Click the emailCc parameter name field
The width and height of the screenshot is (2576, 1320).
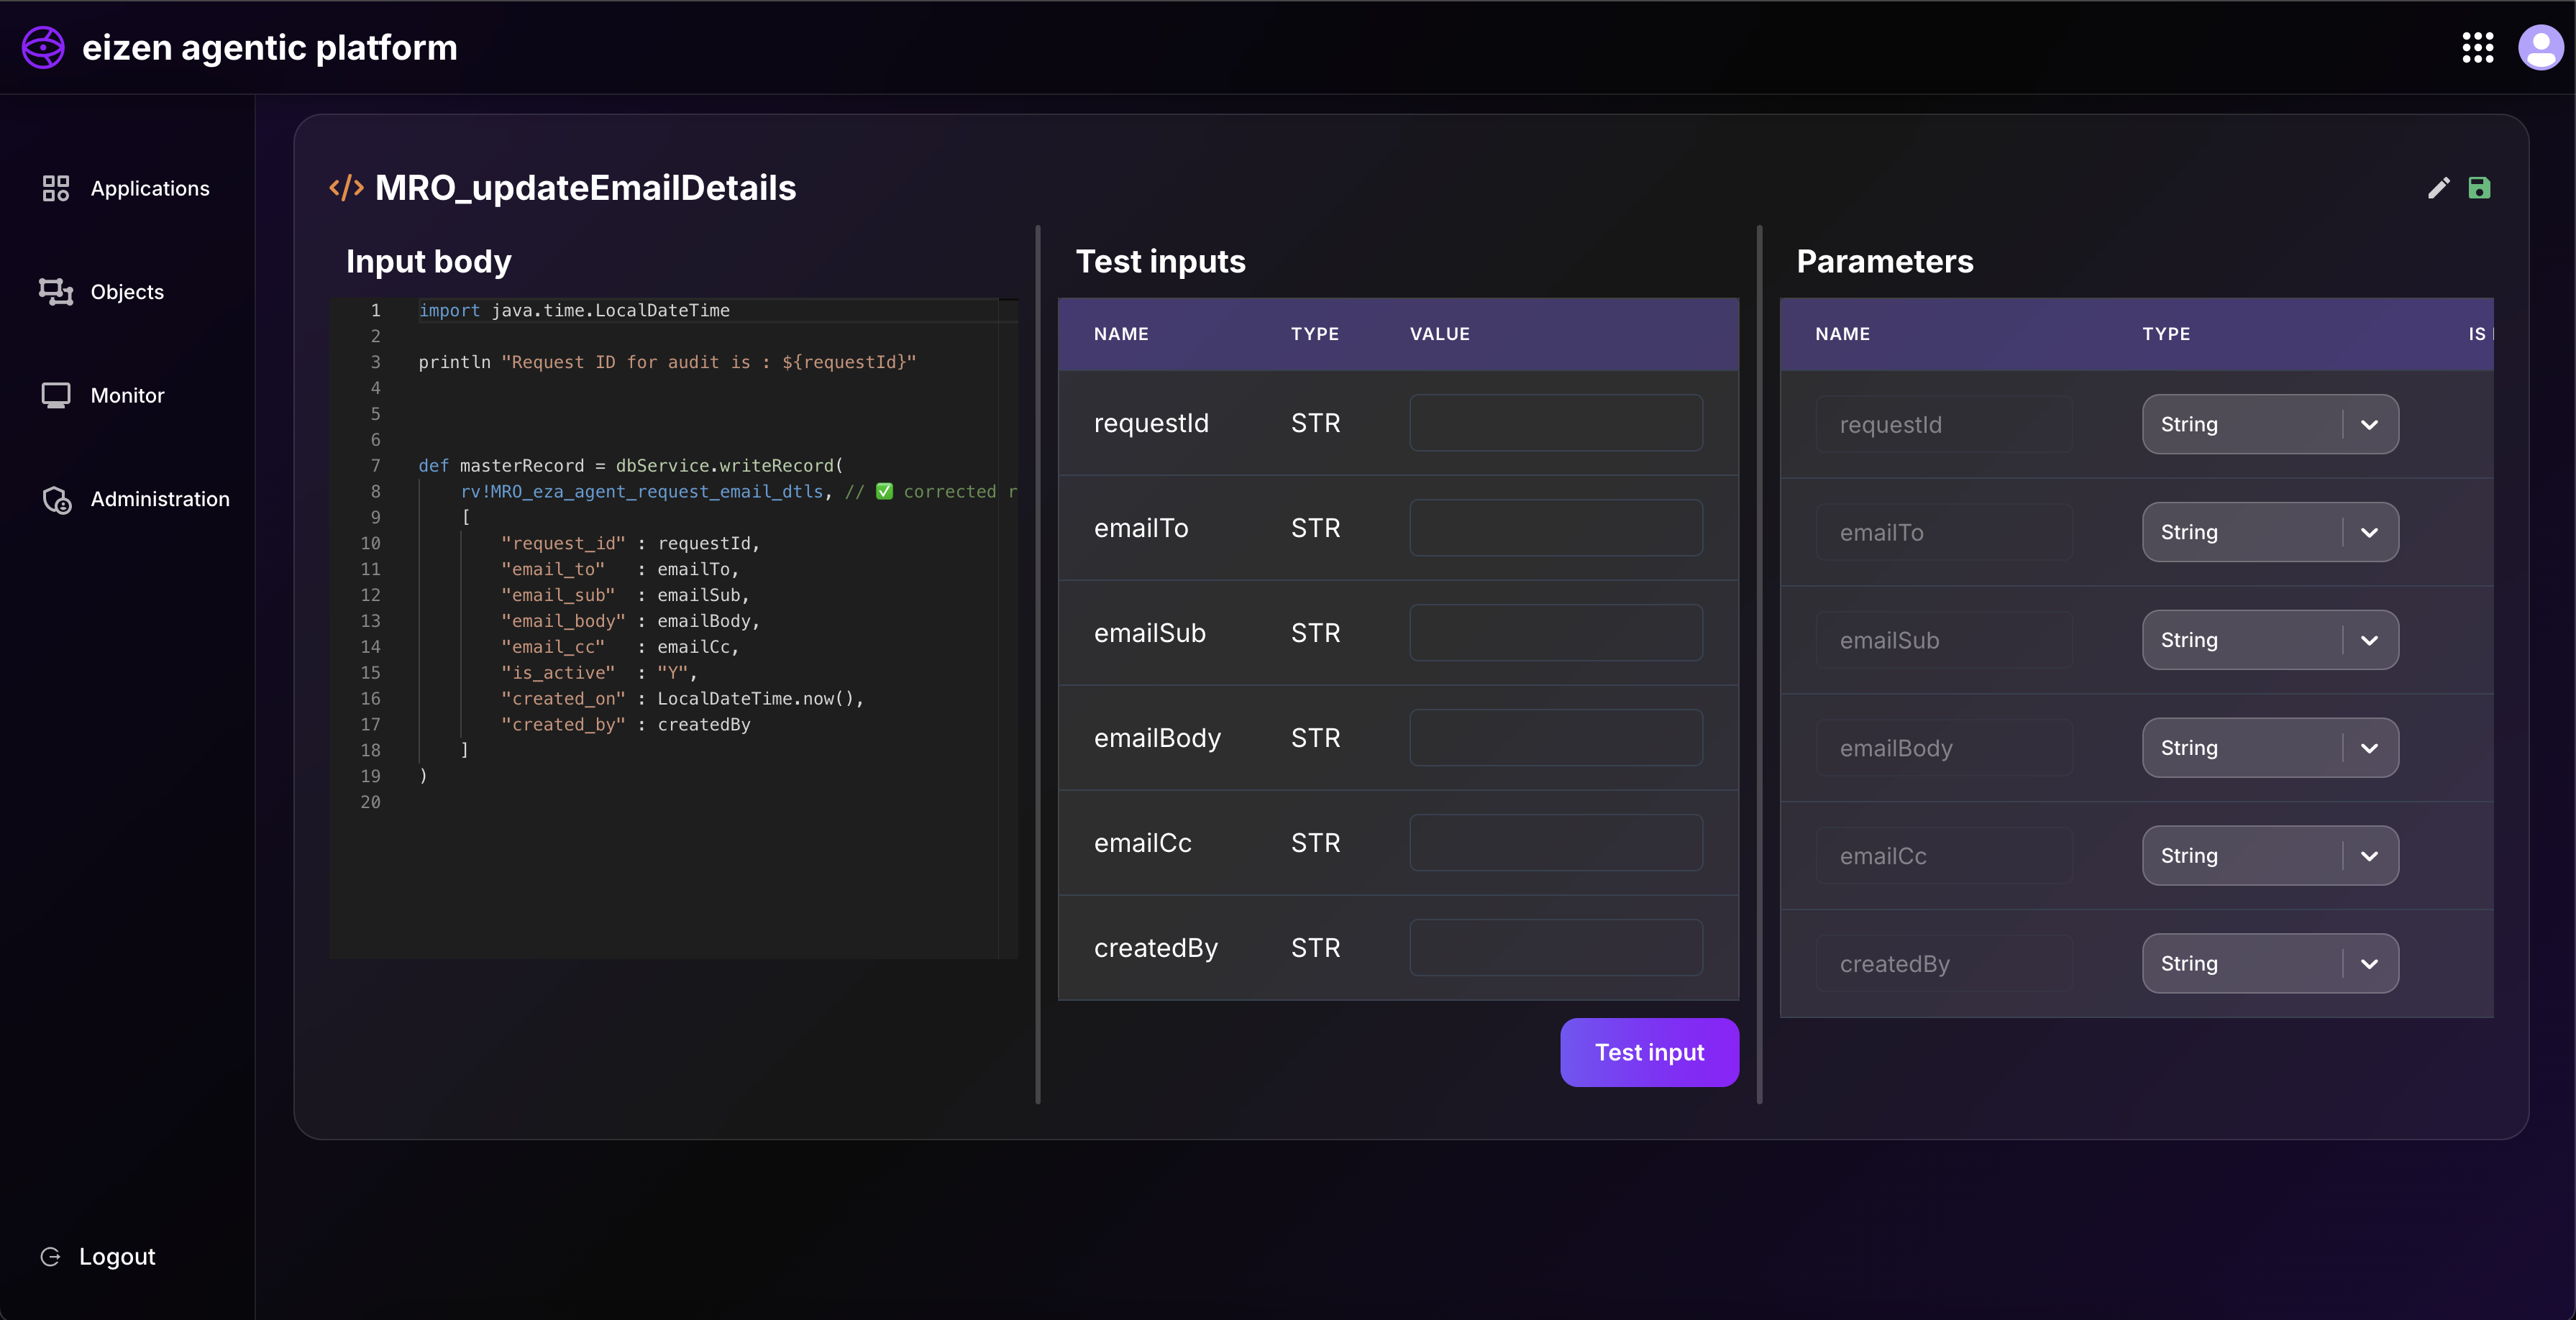[x=1943, y=856]
